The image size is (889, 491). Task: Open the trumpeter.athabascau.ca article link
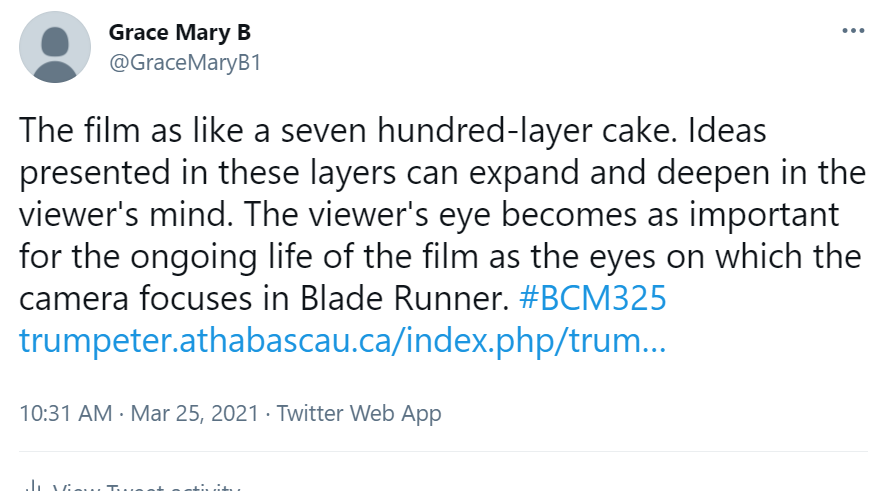342,342
